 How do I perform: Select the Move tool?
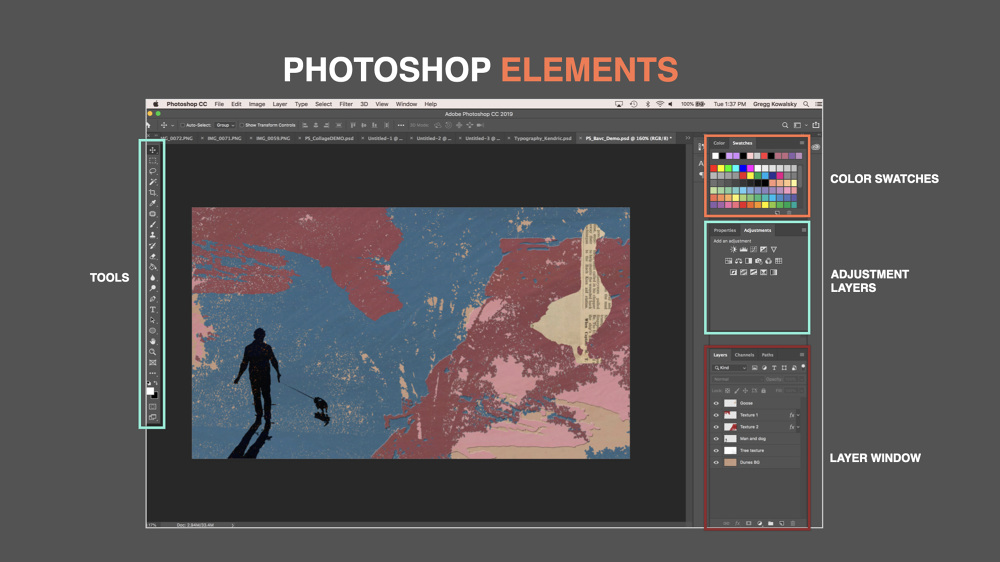coord(153,150)
